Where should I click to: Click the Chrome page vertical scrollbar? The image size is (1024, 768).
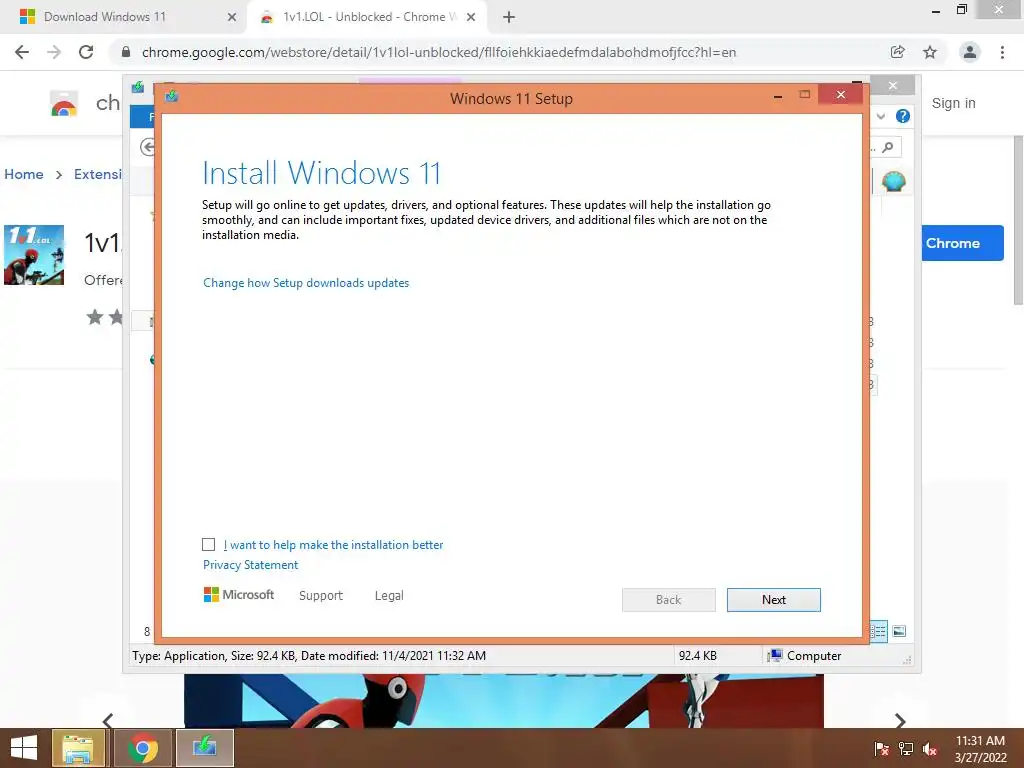pyautogui.click(x=1018, y=220)
